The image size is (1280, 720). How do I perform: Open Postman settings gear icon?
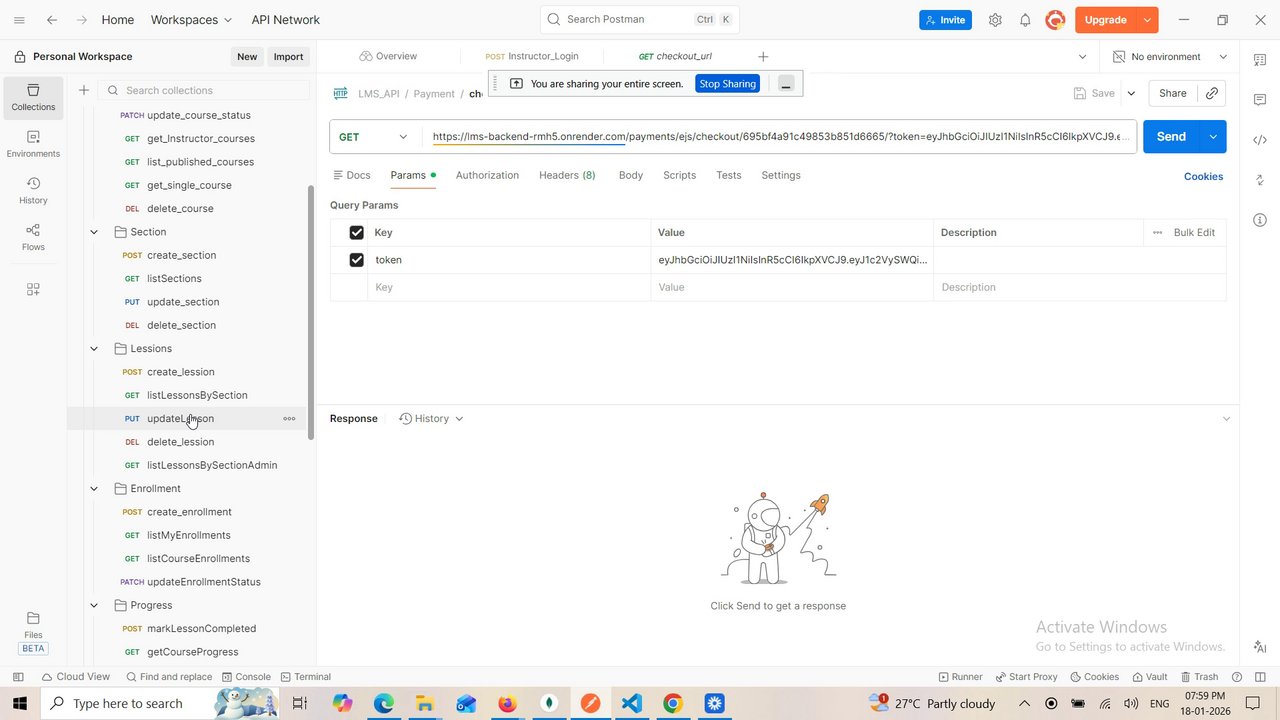tap(995, 20)
